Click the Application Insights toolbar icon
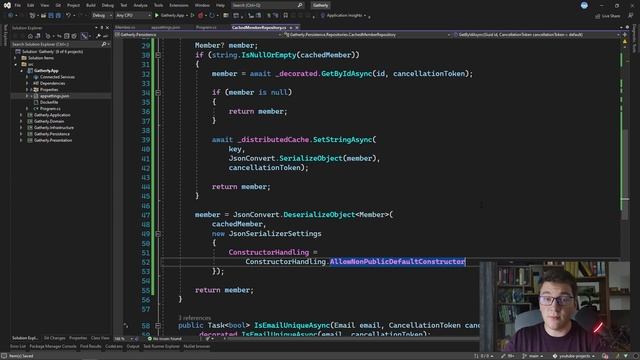 [323, 16]
